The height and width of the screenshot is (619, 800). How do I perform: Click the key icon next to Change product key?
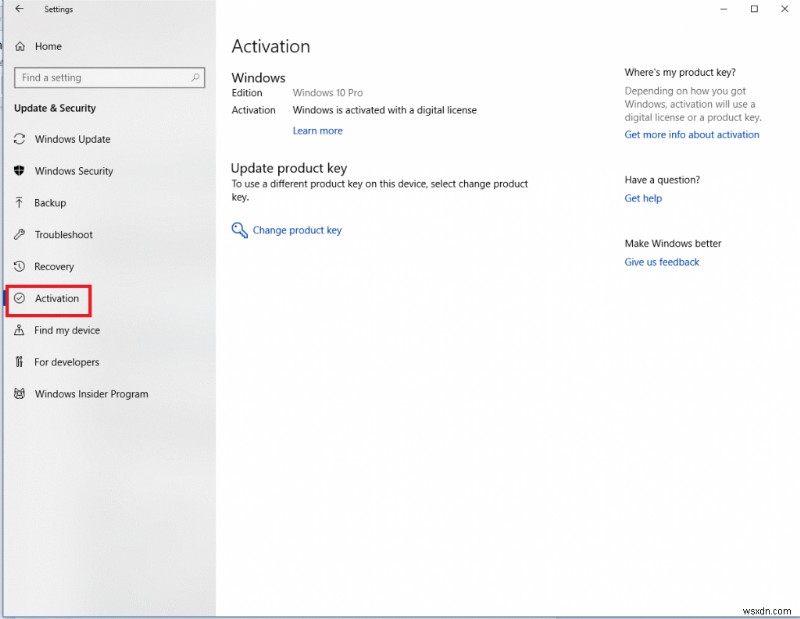click(239, 230)
